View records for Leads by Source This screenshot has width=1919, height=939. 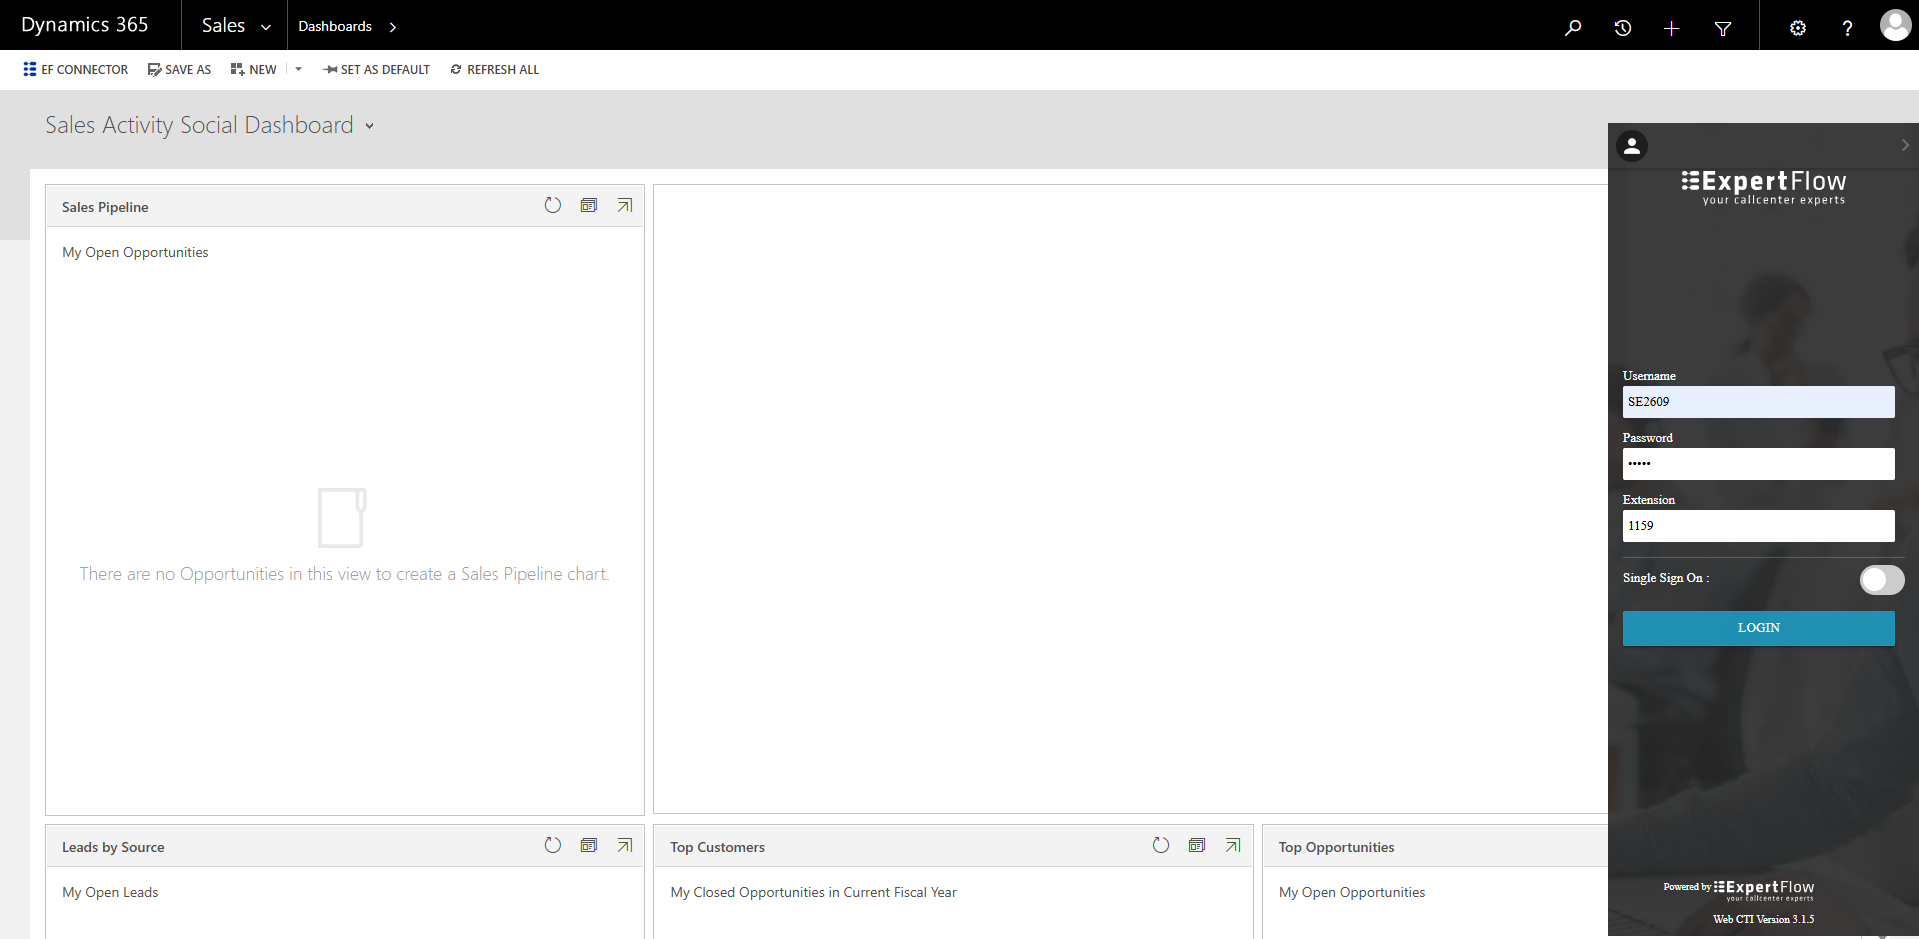[x=589, y=845]
